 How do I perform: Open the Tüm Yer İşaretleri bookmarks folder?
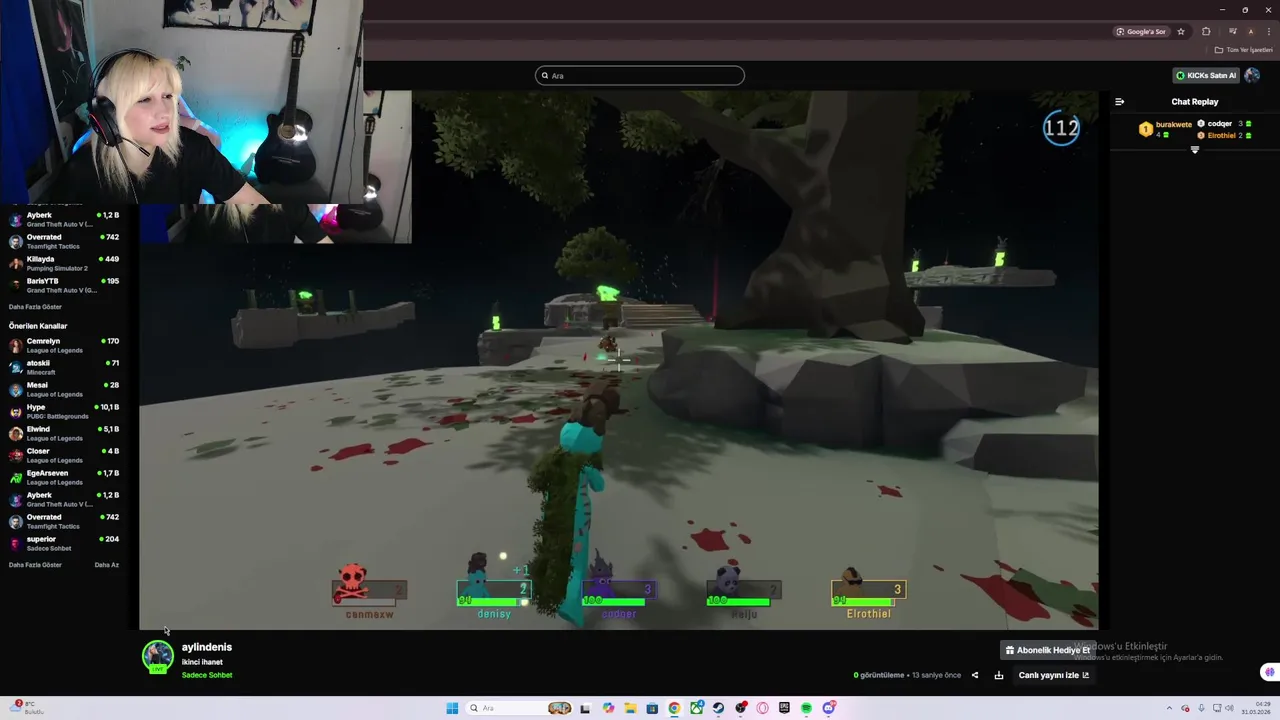click(1244, 50)
